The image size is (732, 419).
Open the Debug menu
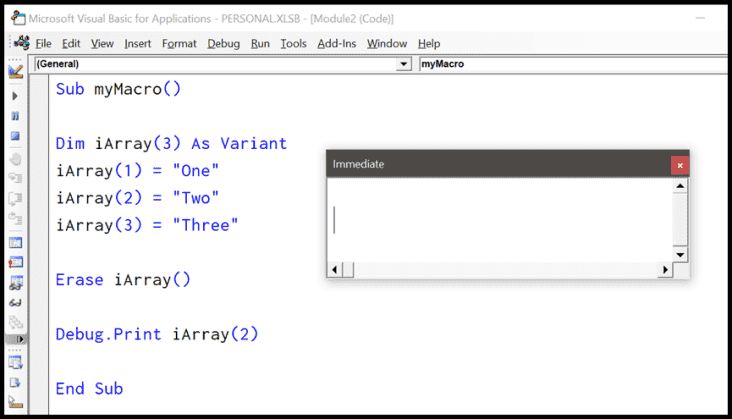225,44
